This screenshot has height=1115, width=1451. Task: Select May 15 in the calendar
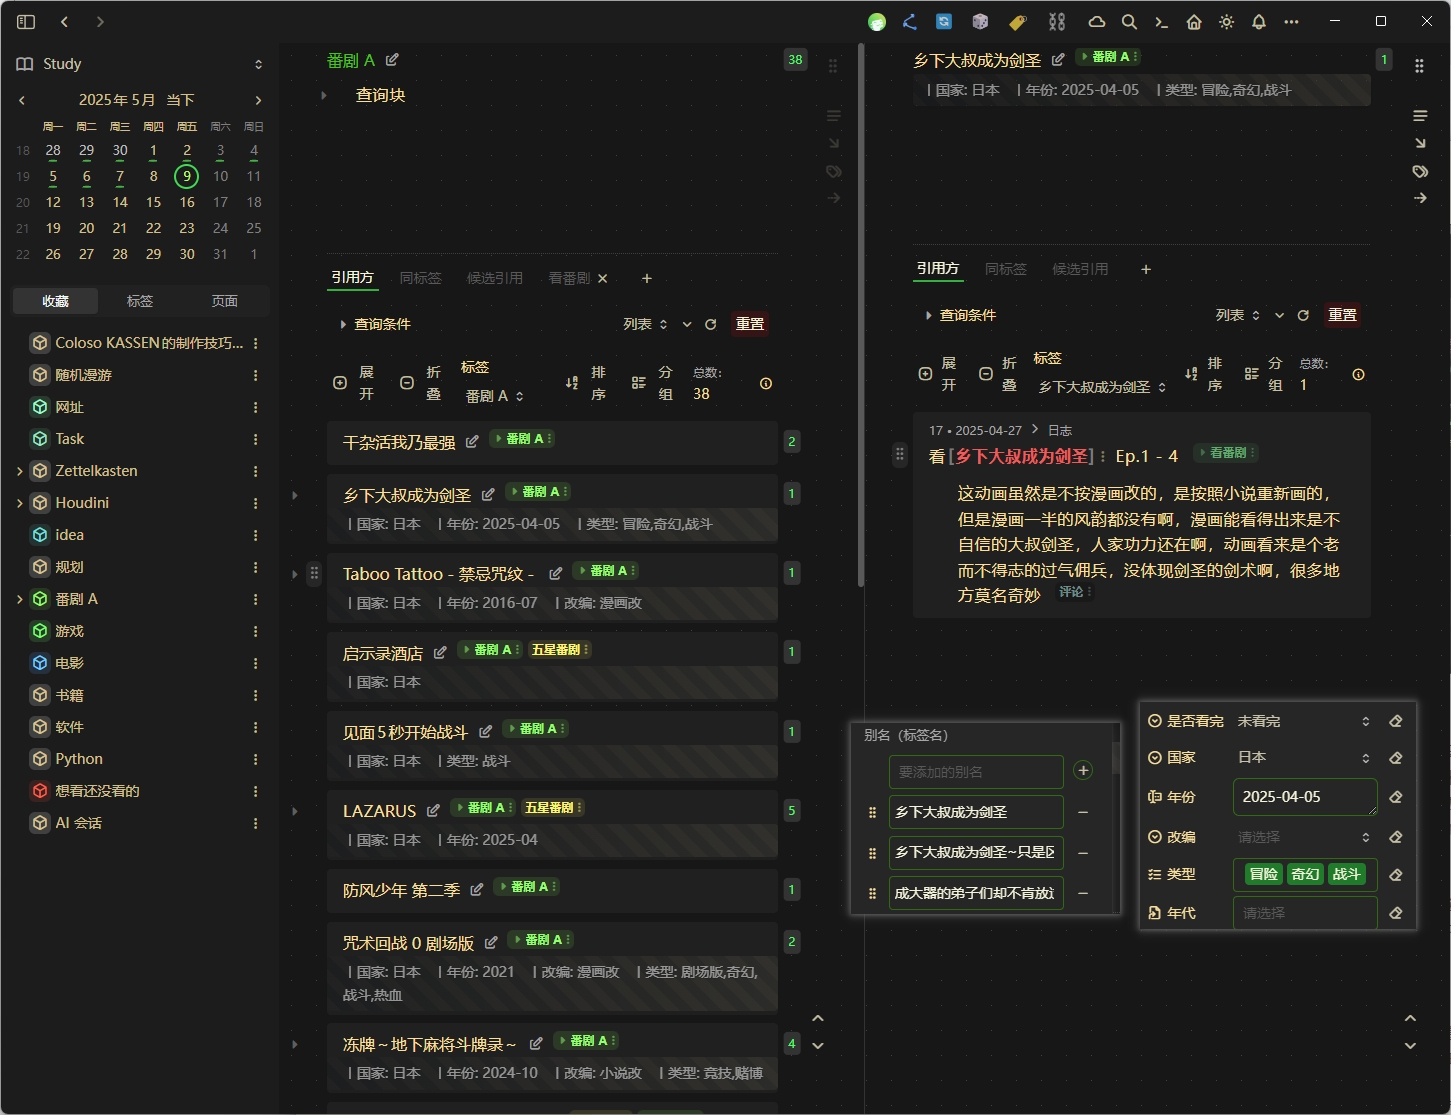click(x=153, y=202)
